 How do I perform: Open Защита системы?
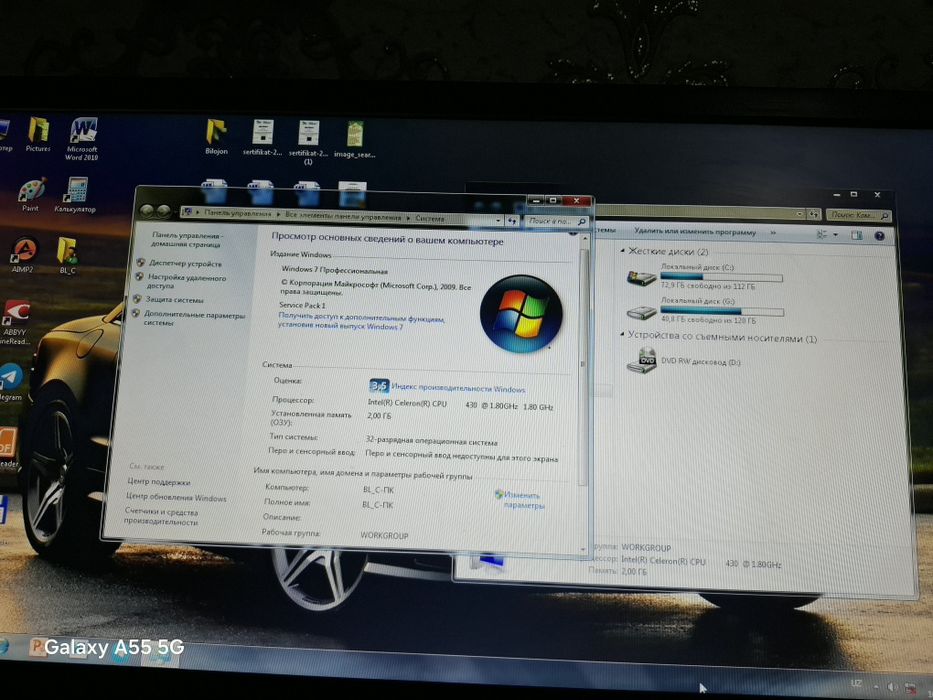coord(174,299)
